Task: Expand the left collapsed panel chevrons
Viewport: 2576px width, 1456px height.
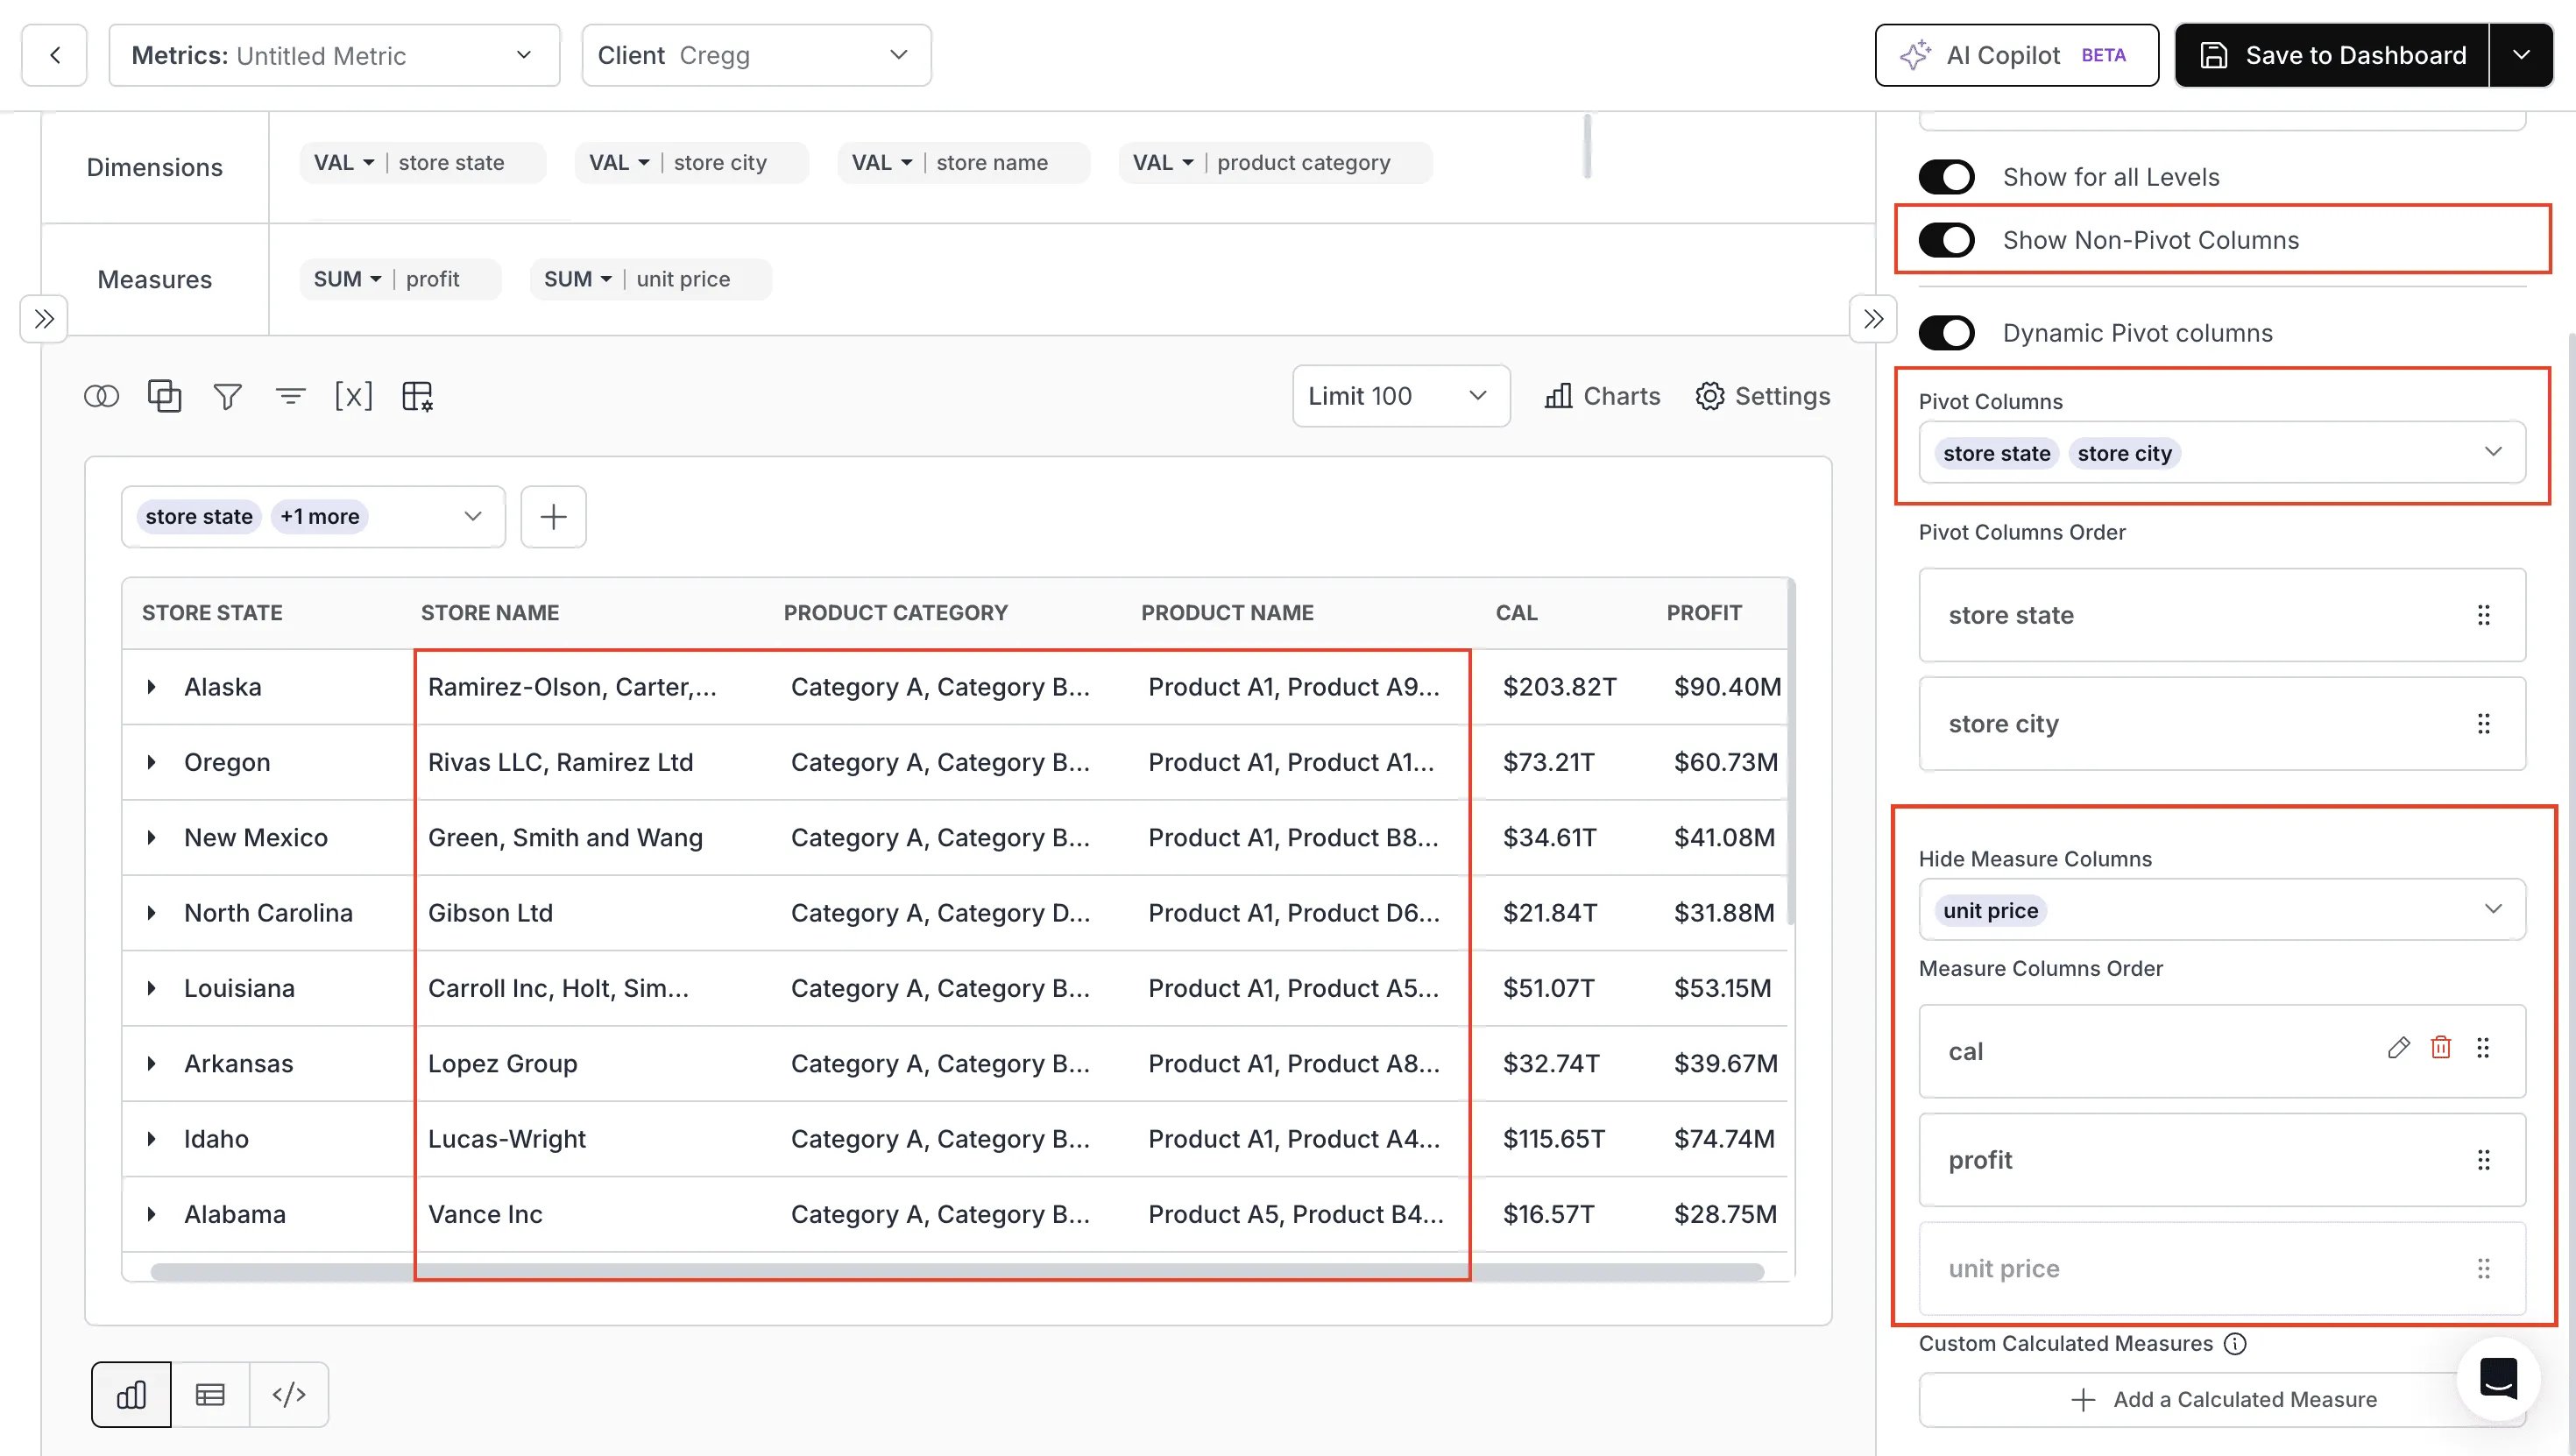Action: (44, 319)
